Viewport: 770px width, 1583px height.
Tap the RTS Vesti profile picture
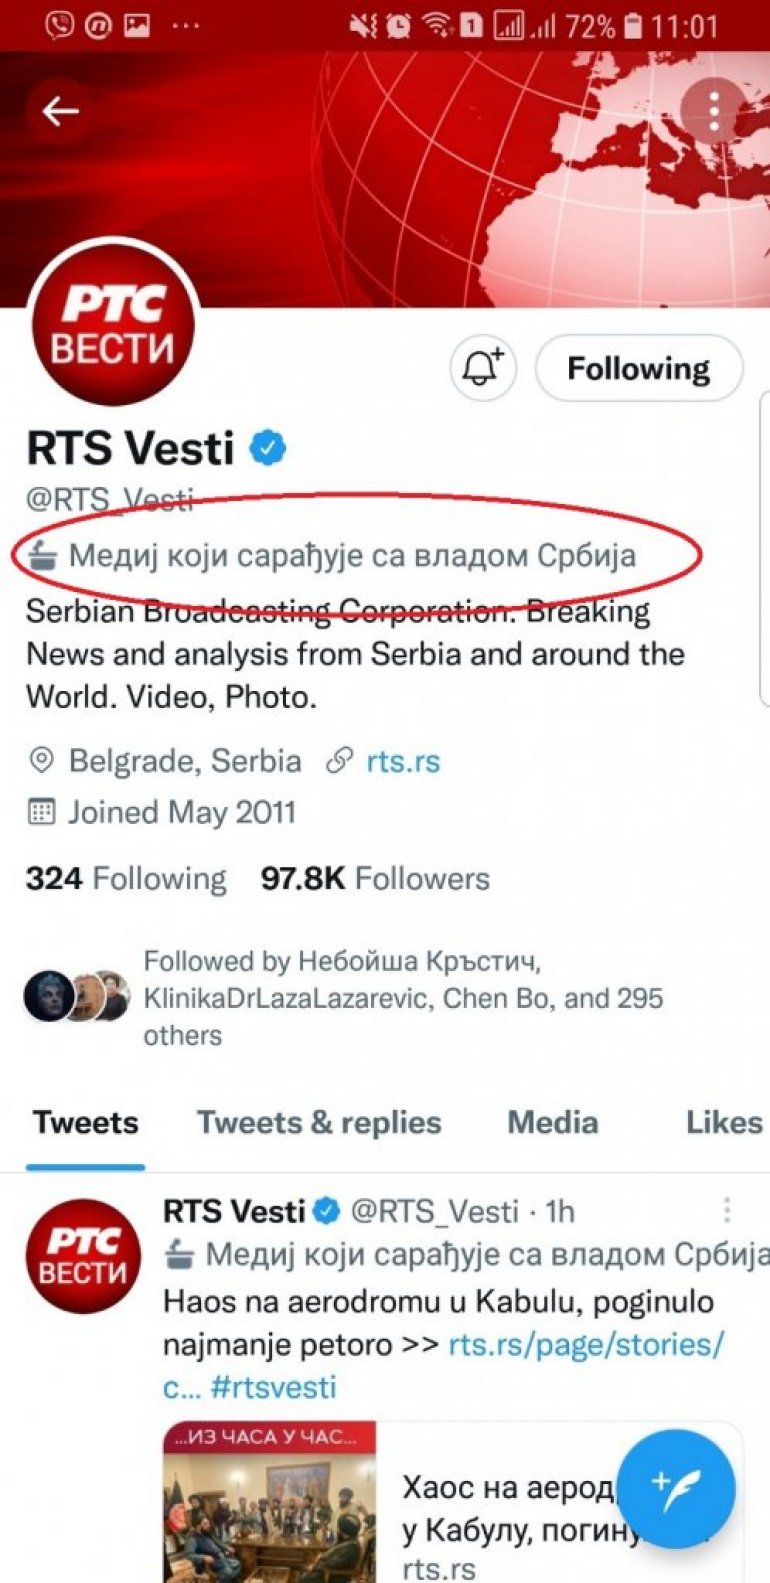[112, 324]
